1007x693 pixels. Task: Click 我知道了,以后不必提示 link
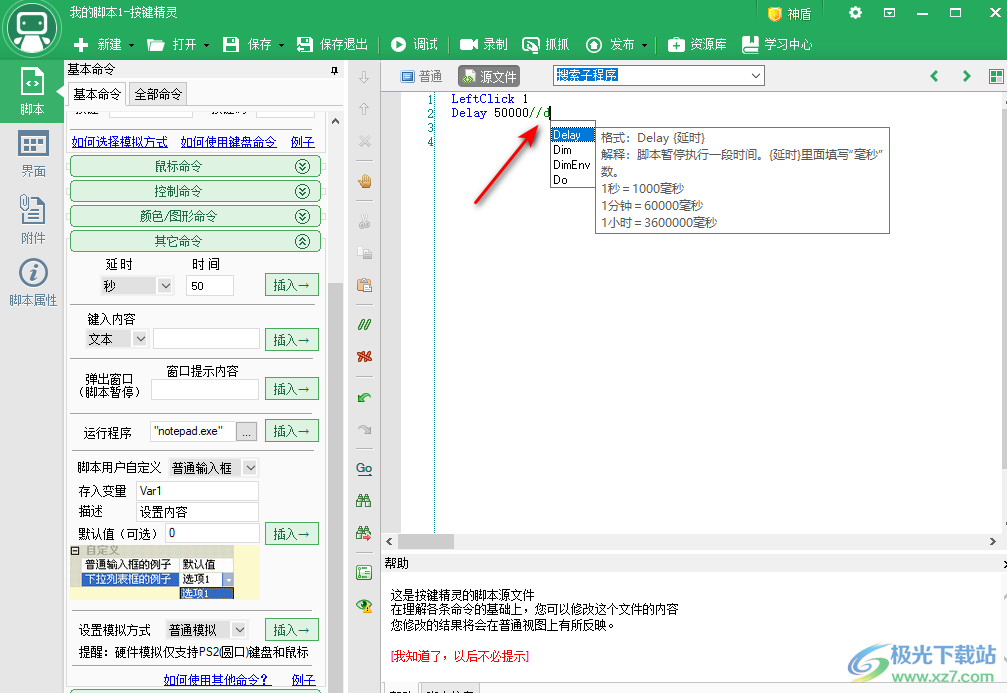coord(460,656)
